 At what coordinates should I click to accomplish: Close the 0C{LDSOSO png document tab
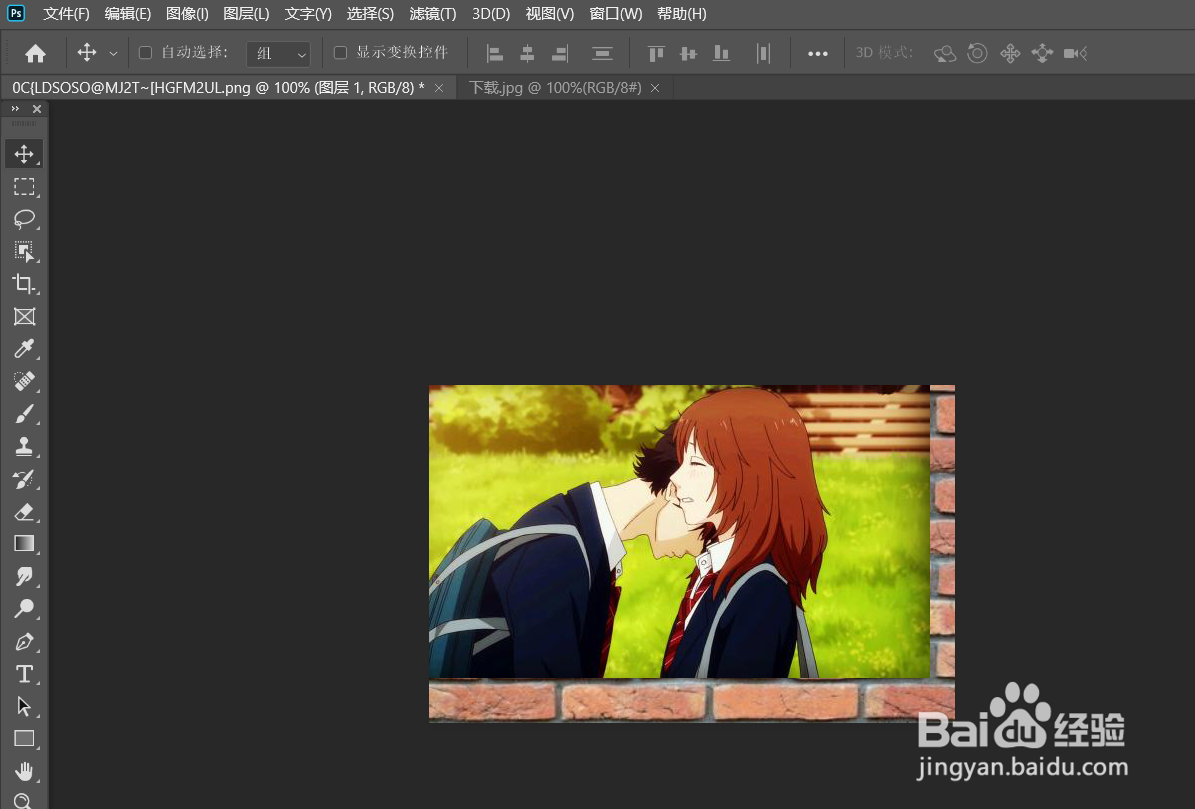point(439,88)
